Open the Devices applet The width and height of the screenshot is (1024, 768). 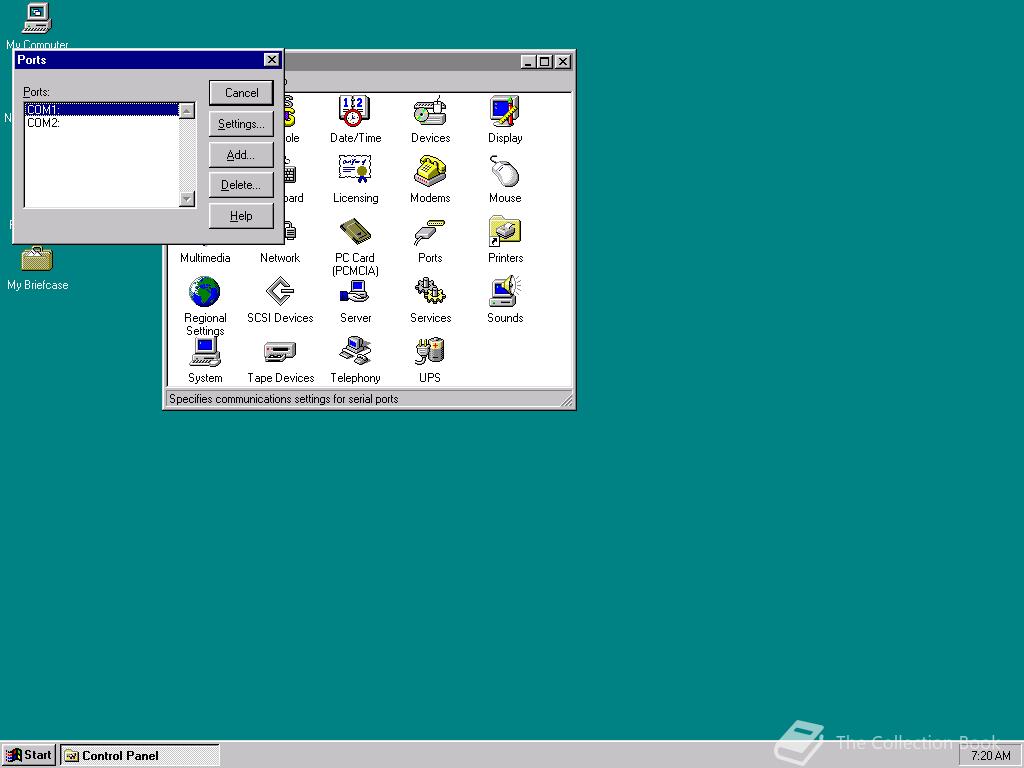click(429, 112)
